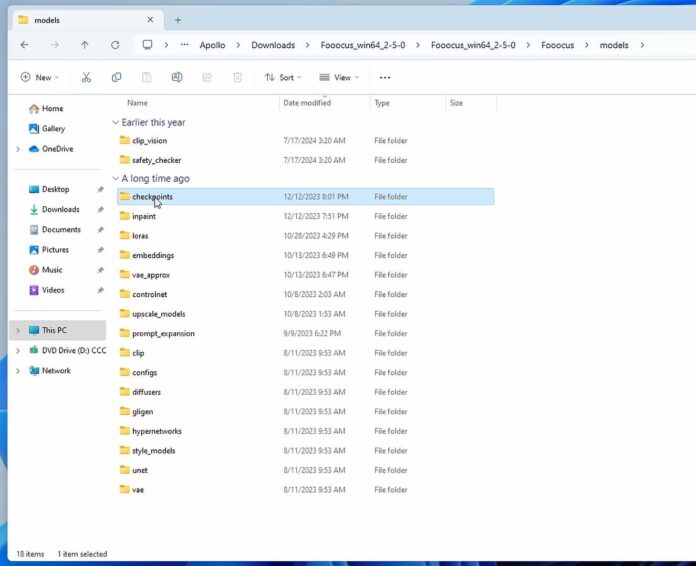Navigate to Fooocus breadcrumb segment
Screen dimensions: 696x566
558,45
